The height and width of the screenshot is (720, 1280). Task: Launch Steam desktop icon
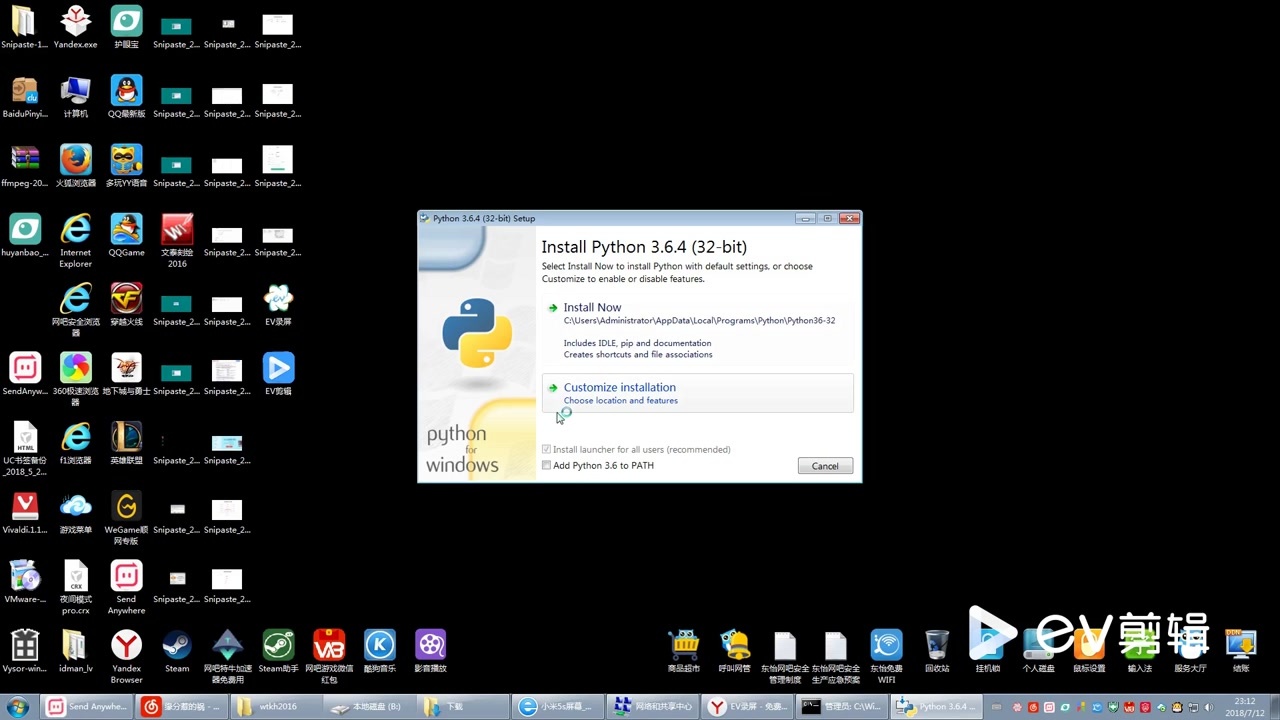tap(177, 651)
